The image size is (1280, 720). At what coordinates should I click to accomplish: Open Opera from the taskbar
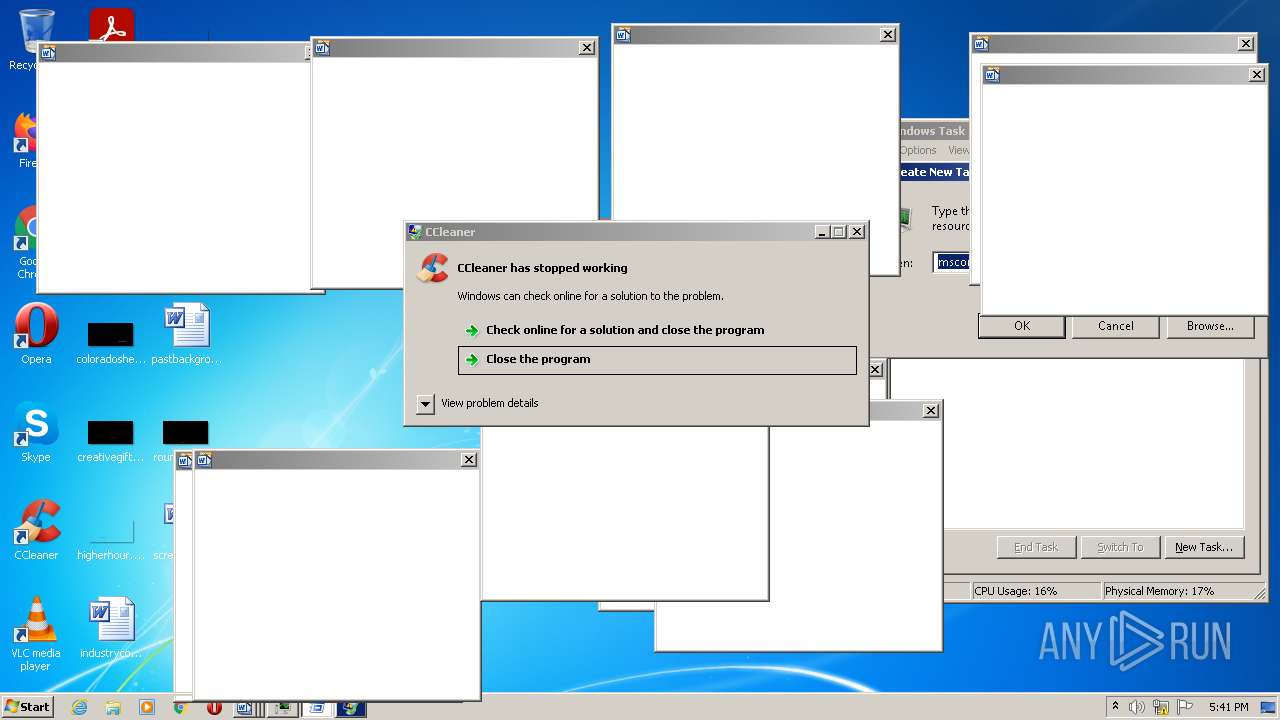pos(214,707)
